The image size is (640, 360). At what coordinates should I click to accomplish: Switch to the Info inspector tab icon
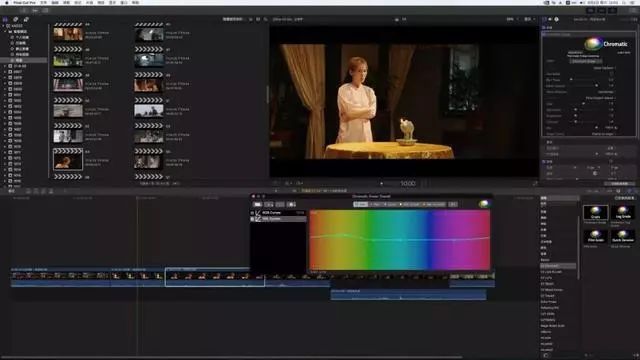pyautogui.click(x=557, y=19)
